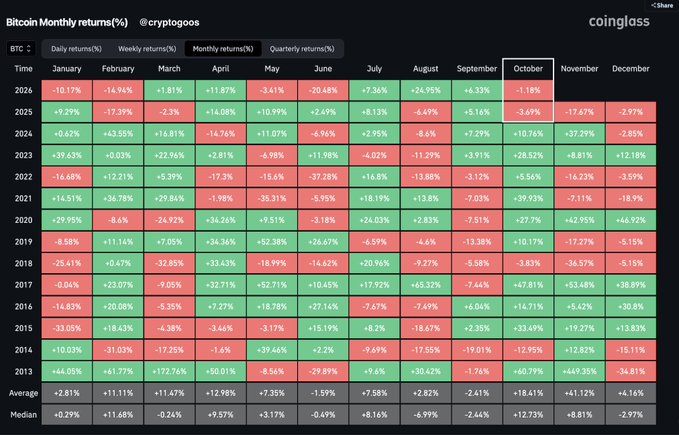679x435 pixels.
Task: Click the 2026 June cell -20.48%
Action: click(x=323, y=90)
